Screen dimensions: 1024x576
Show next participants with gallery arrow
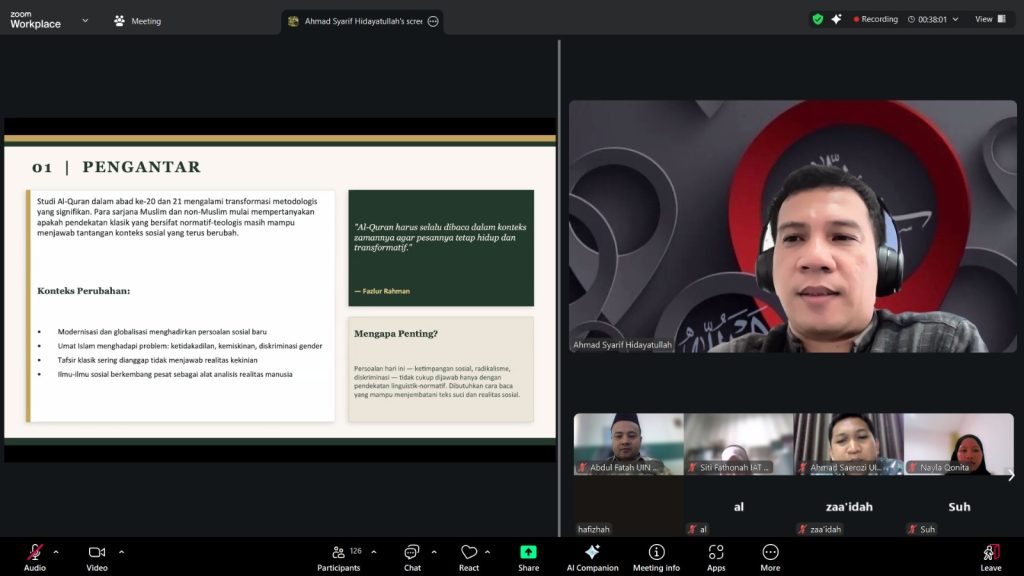click(1011, 475)
